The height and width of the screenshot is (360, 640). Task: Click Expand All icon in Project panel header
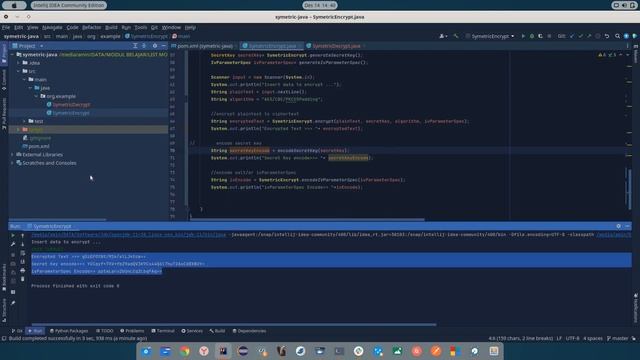[x=135, y=46]
